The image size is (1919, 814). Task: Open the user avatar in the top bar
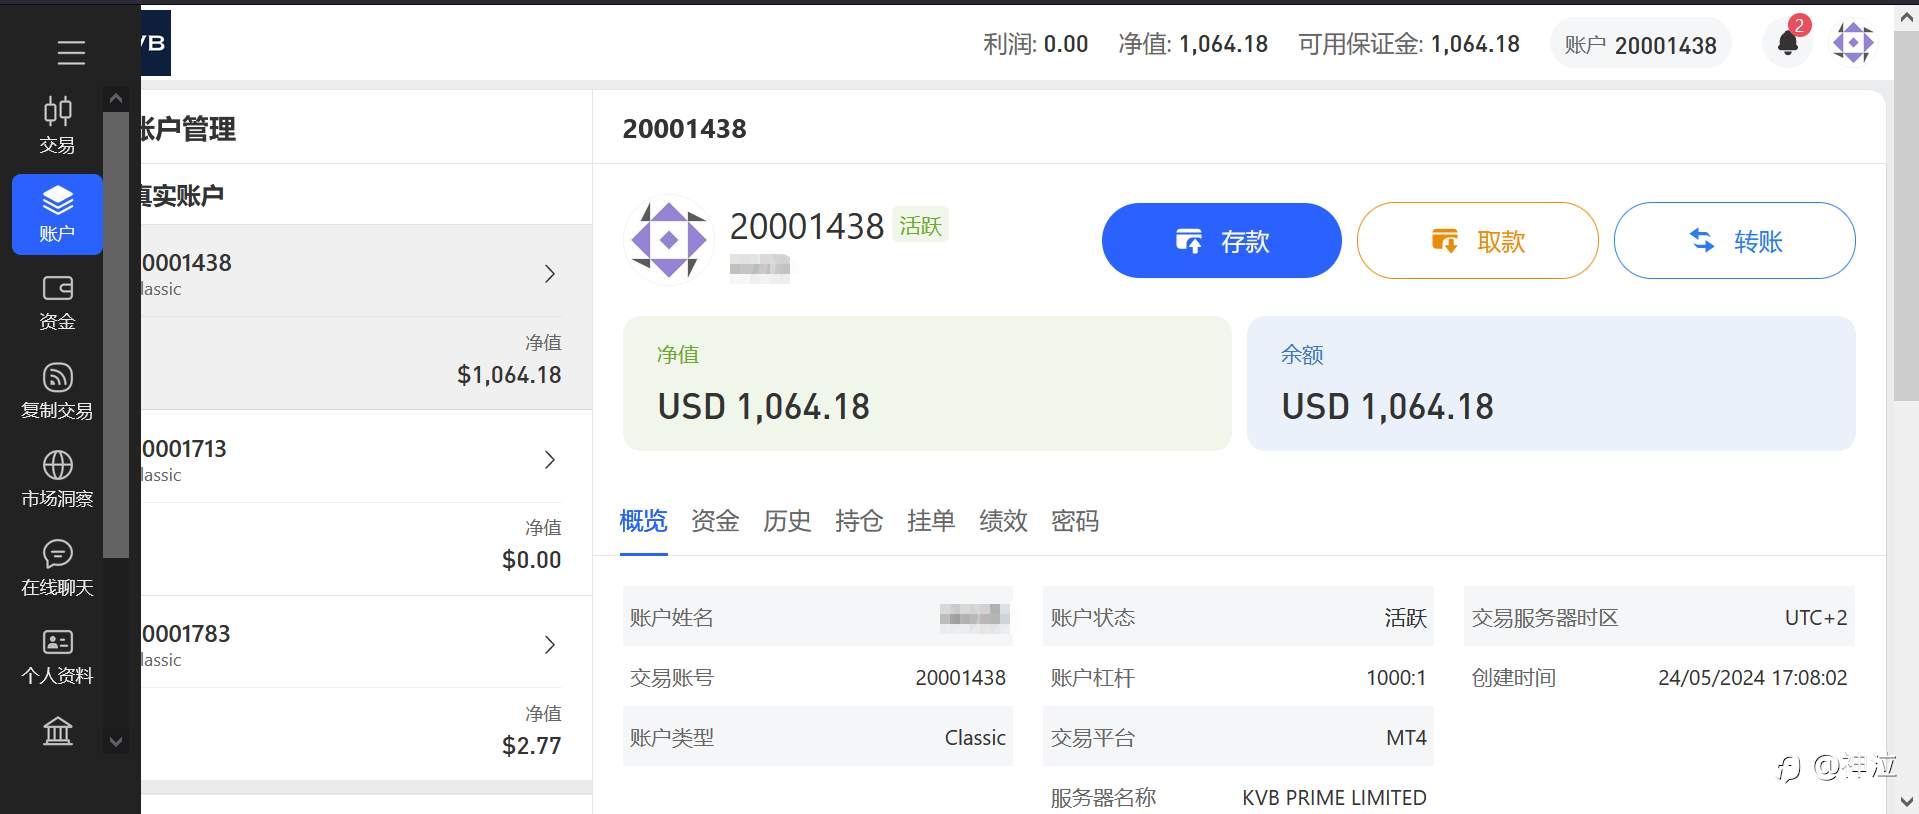pyautogui.click(x=1853, y=43)
